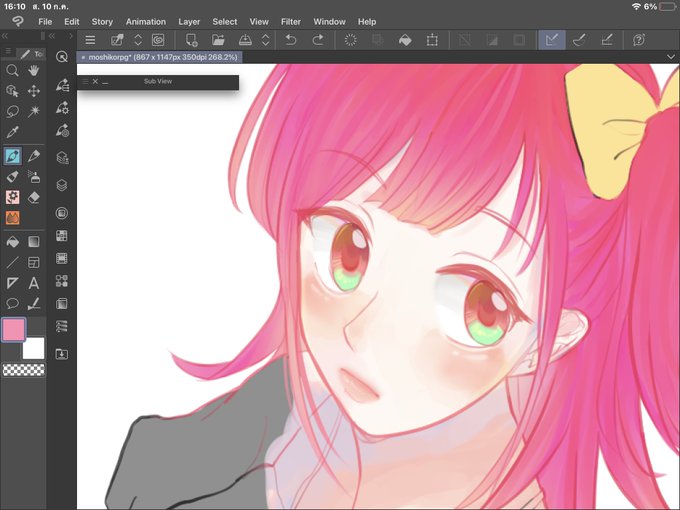Select the orange Blend tool

click(x=13, y=218)
